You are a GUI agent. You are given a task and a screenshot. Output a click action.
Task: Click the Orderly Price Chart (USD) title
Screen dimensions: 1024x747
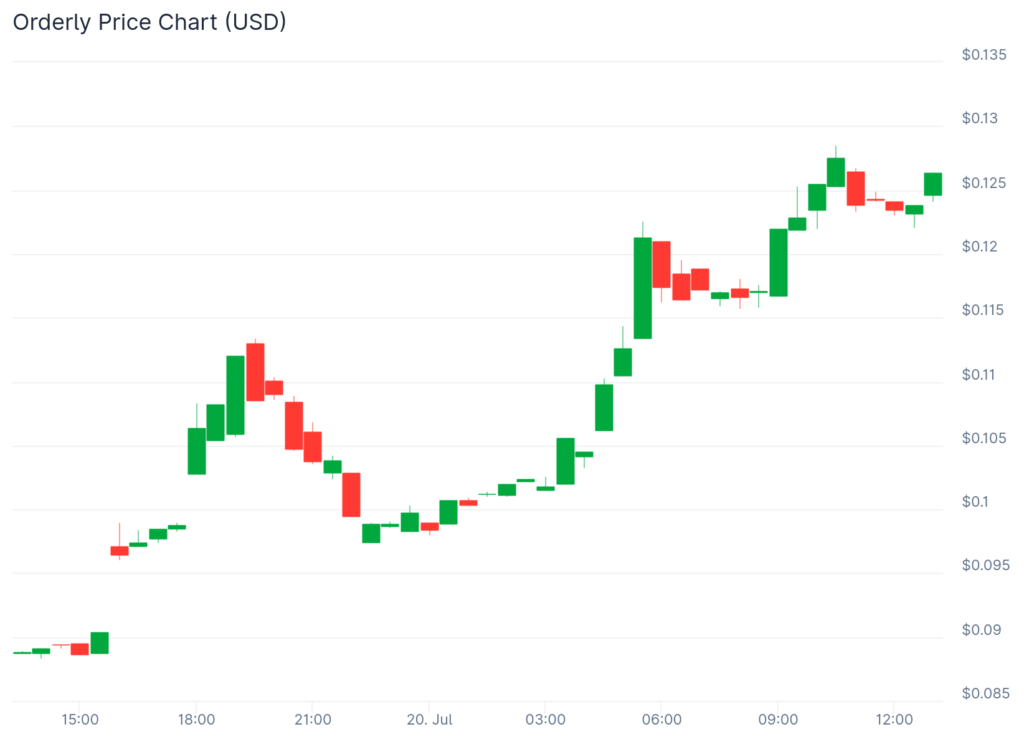click(149, 22)
